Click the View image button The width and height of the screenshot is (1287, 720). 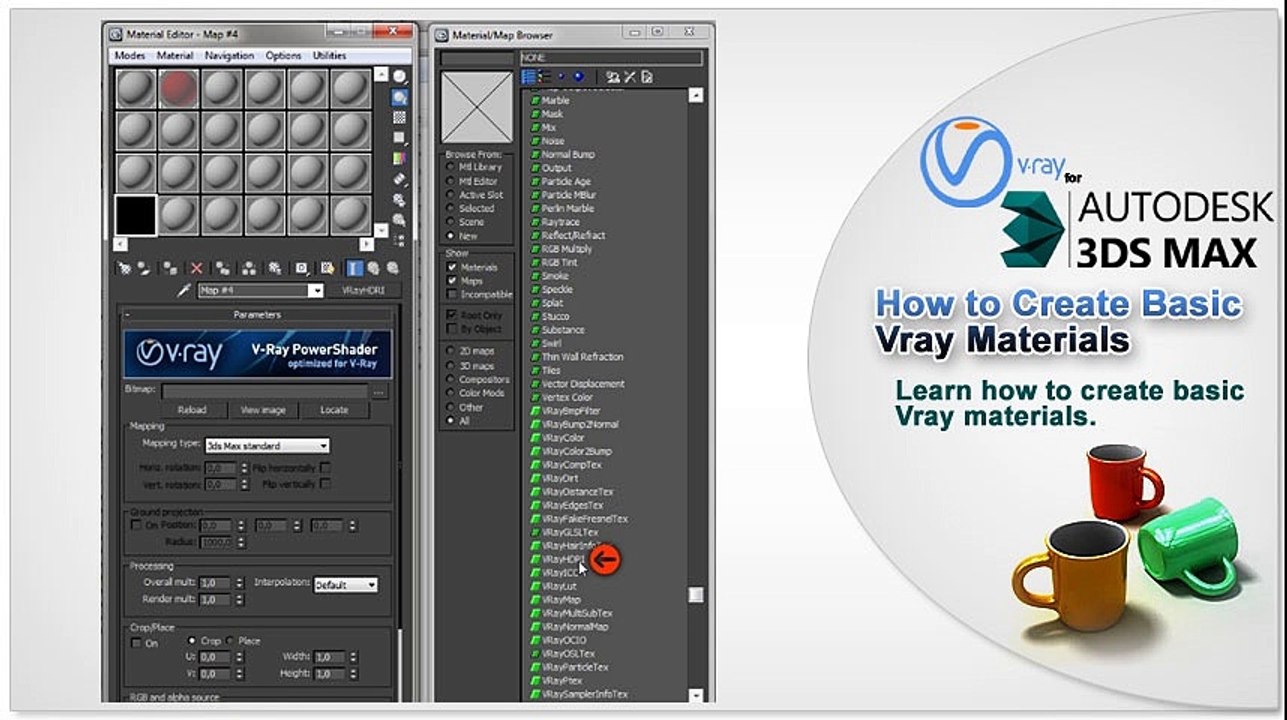pyautogui.click(x=263, y=410)
